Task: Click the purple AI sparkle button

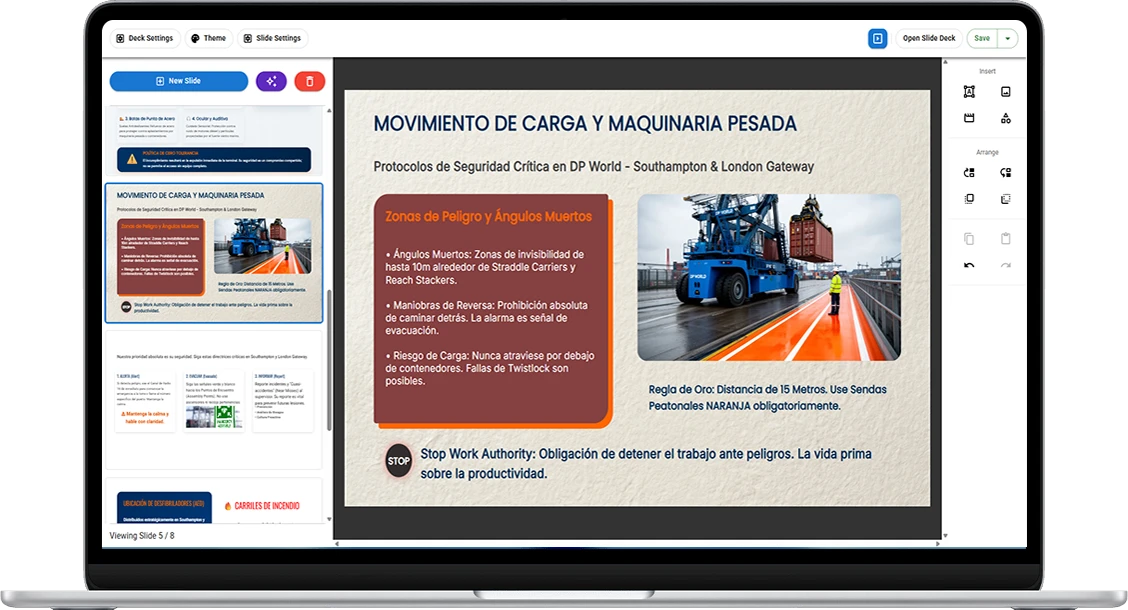Action: coord(271,81)
